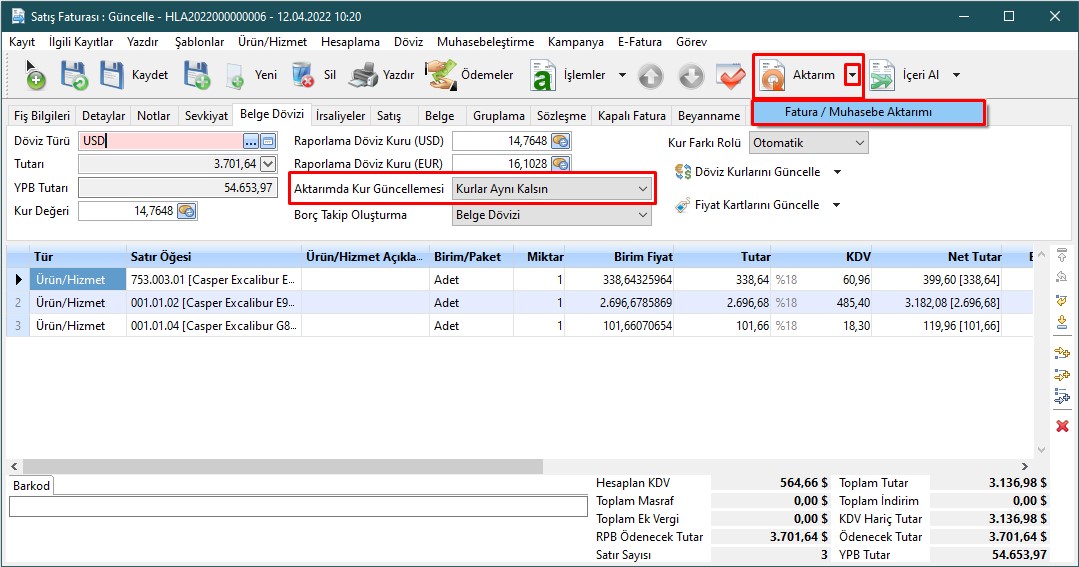Sort by Birim Fiyat column header
The height and width of the screenshot is (567, 1079).
coord(619,257)
